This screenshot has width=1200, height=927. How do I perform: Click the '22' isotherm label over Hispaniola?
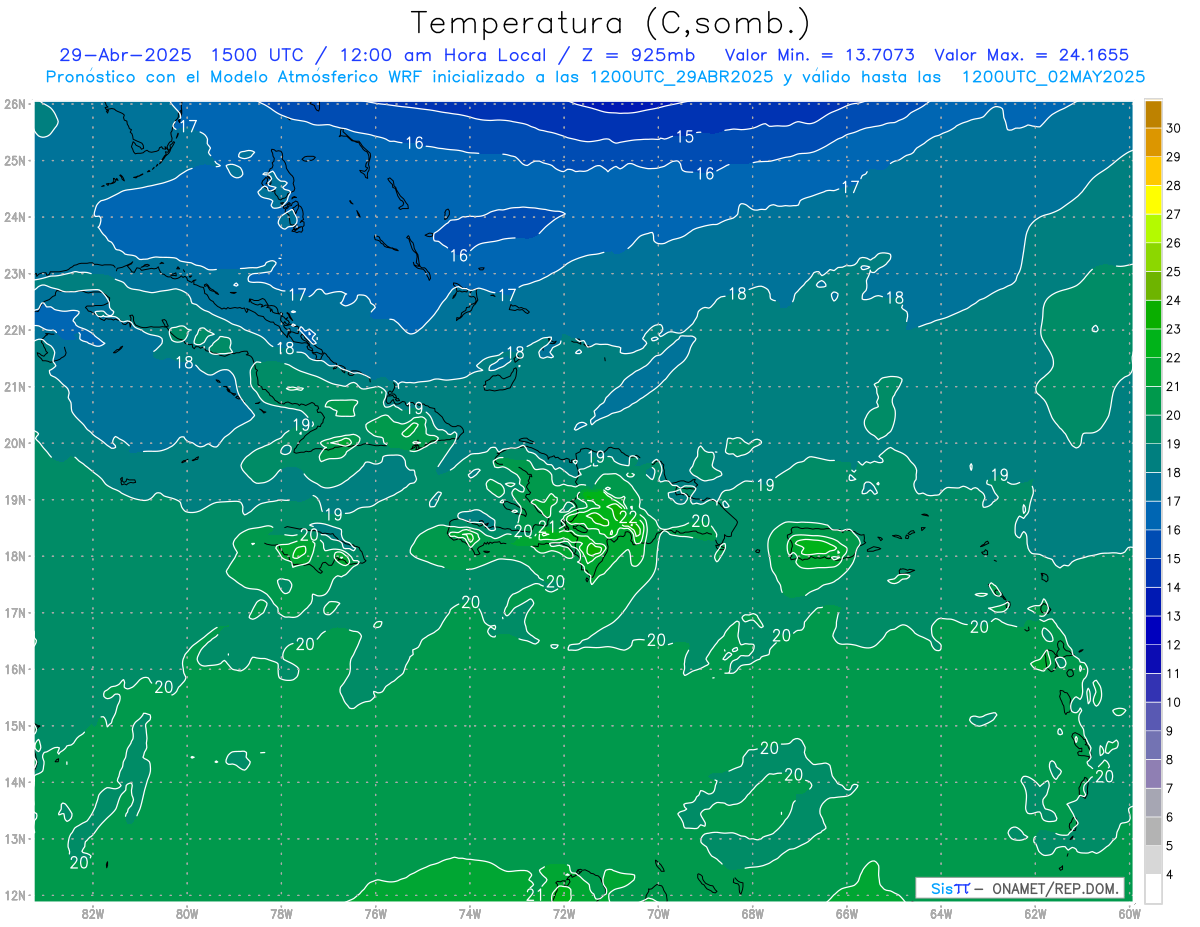tap(628, 517)
